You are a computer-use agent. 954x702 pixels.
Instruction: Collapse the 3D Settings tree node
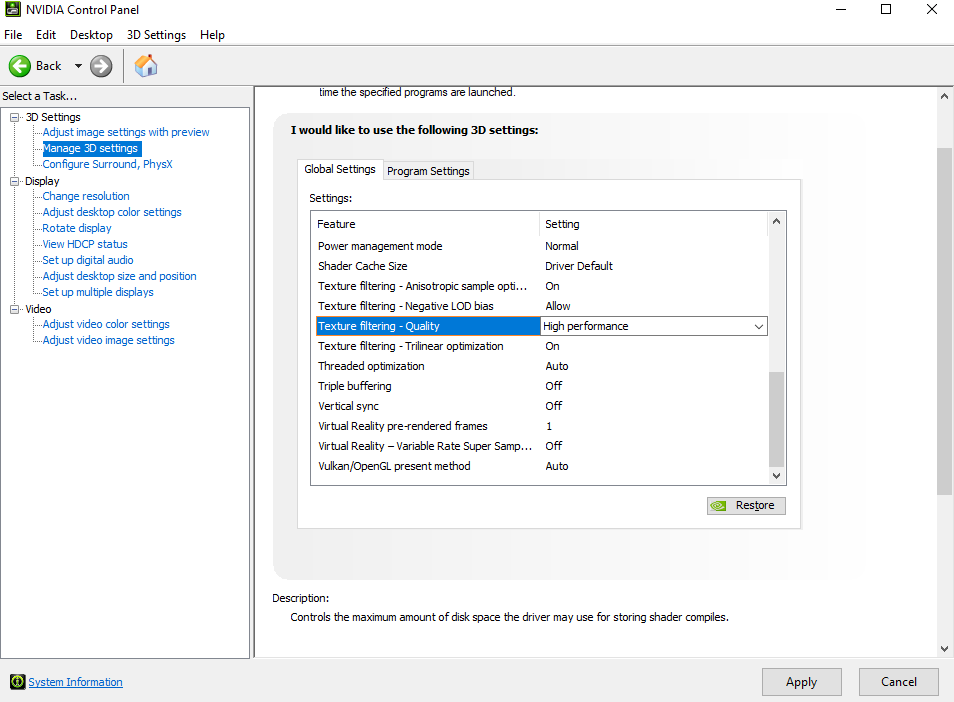click(15, 117)
